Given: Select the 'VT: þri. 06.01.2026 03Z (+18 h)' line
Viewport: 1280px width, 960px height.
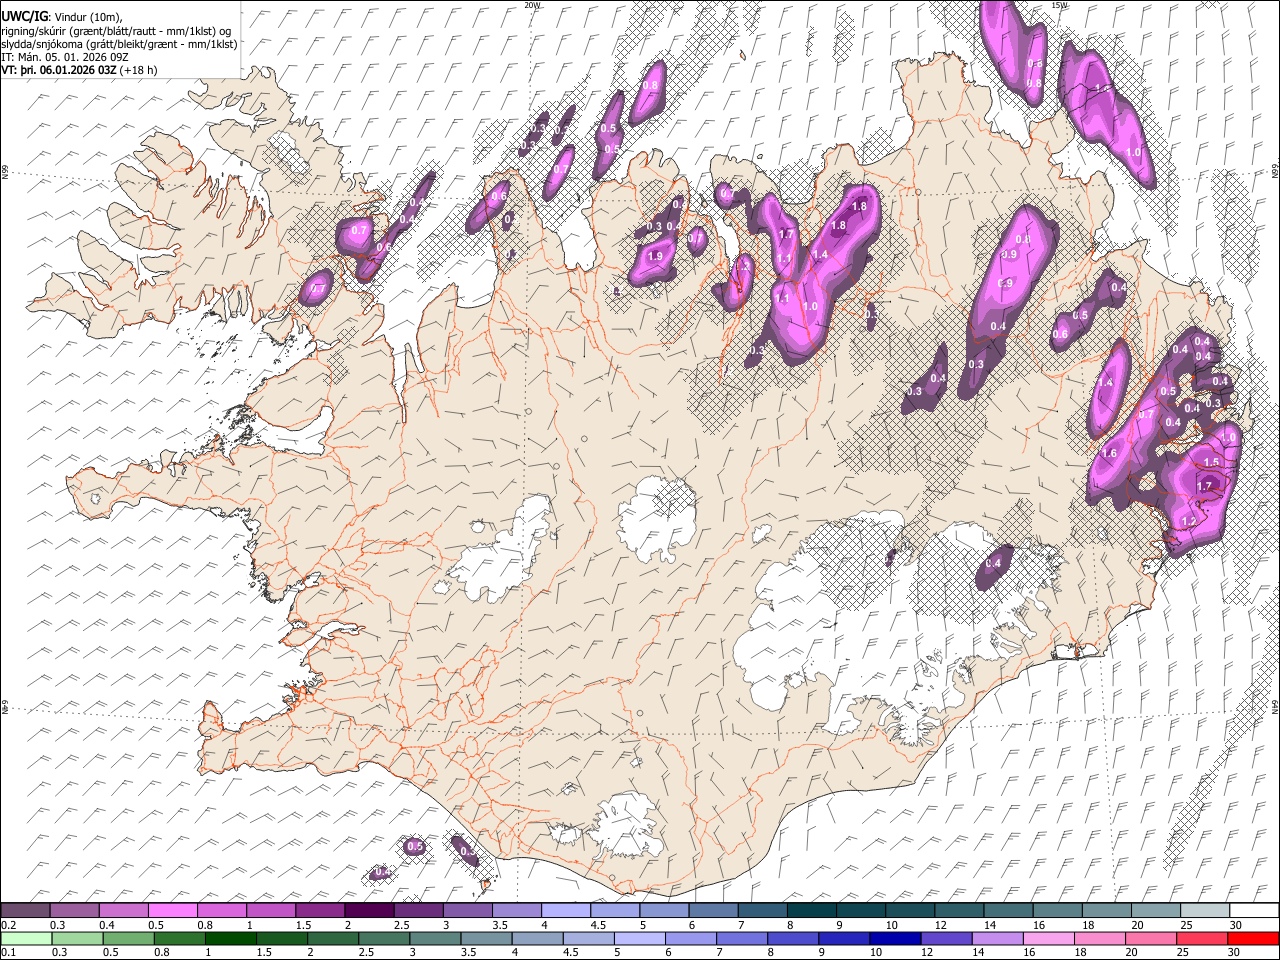Looking at the screenshot, I should click(x=79, y=70).
